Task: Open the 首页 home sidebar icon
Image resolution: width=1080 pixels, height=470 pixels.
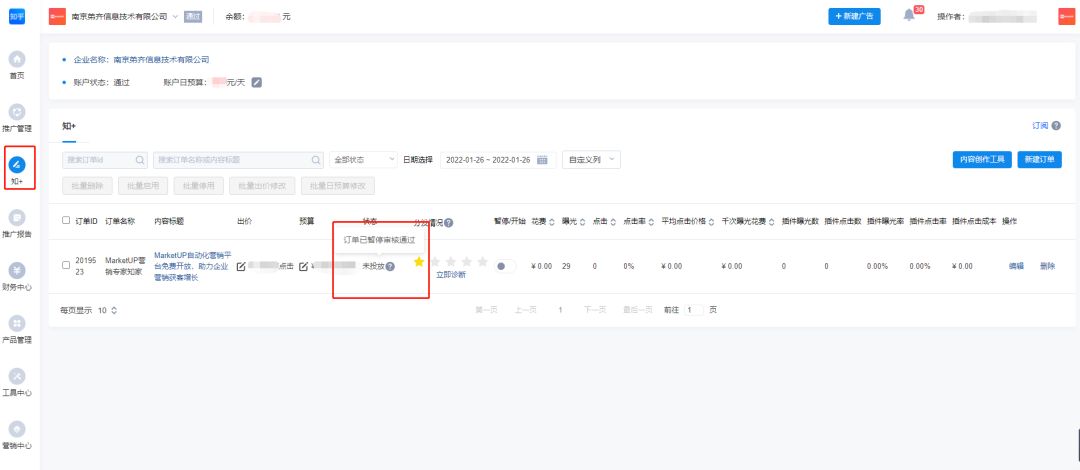Action: tap(17, 60)
